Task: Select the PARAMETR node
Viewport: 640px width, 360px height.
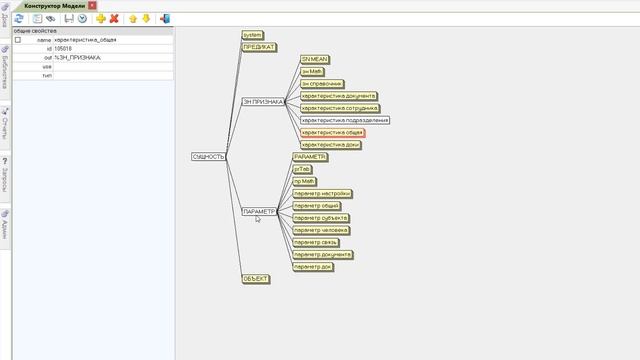Action: (310, 157)
